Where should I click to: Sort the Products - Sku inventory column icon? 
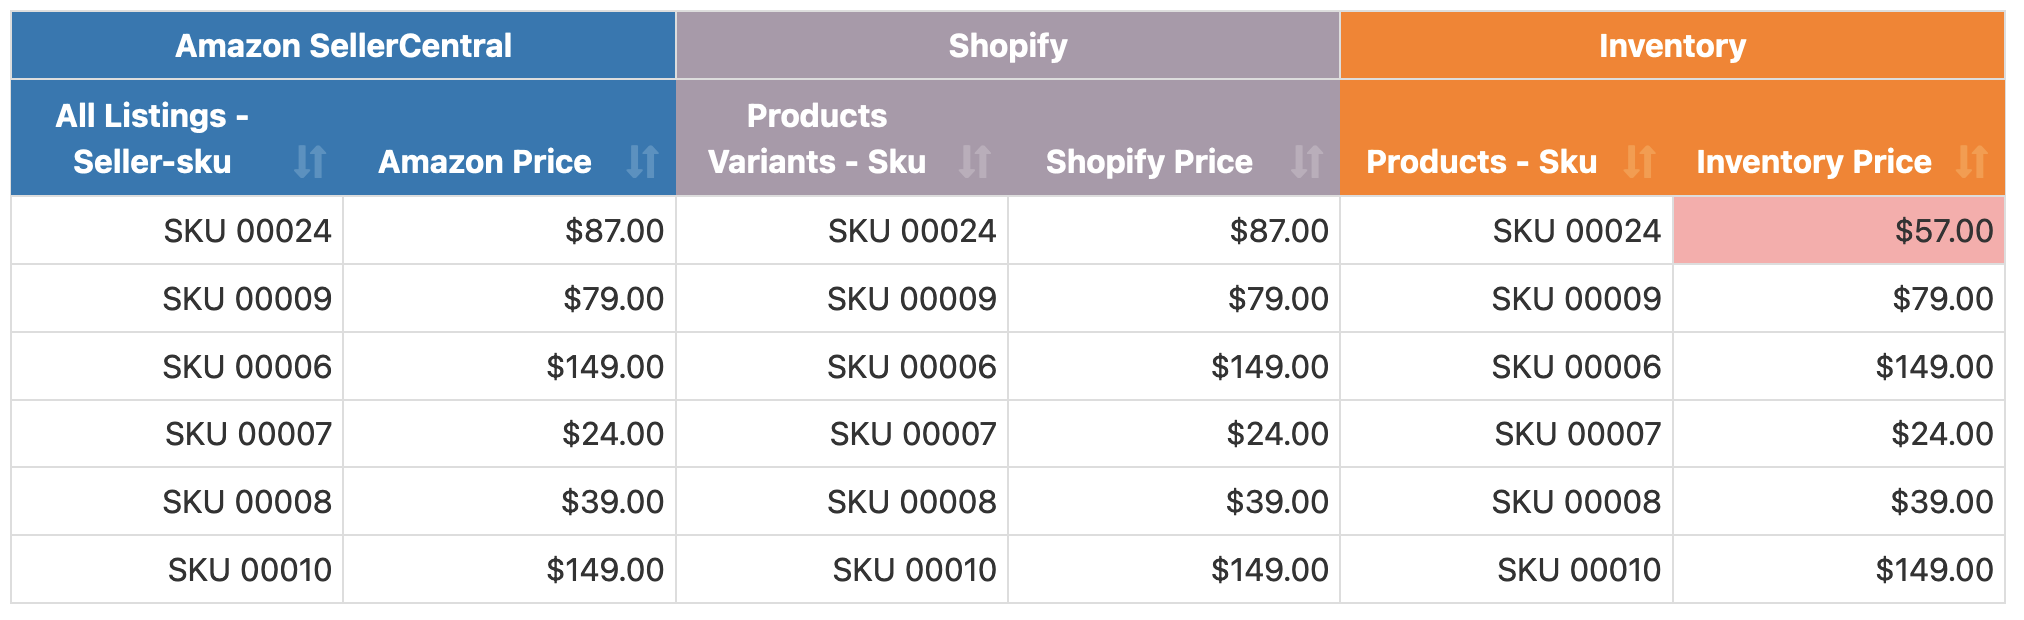pos(1639,162)
